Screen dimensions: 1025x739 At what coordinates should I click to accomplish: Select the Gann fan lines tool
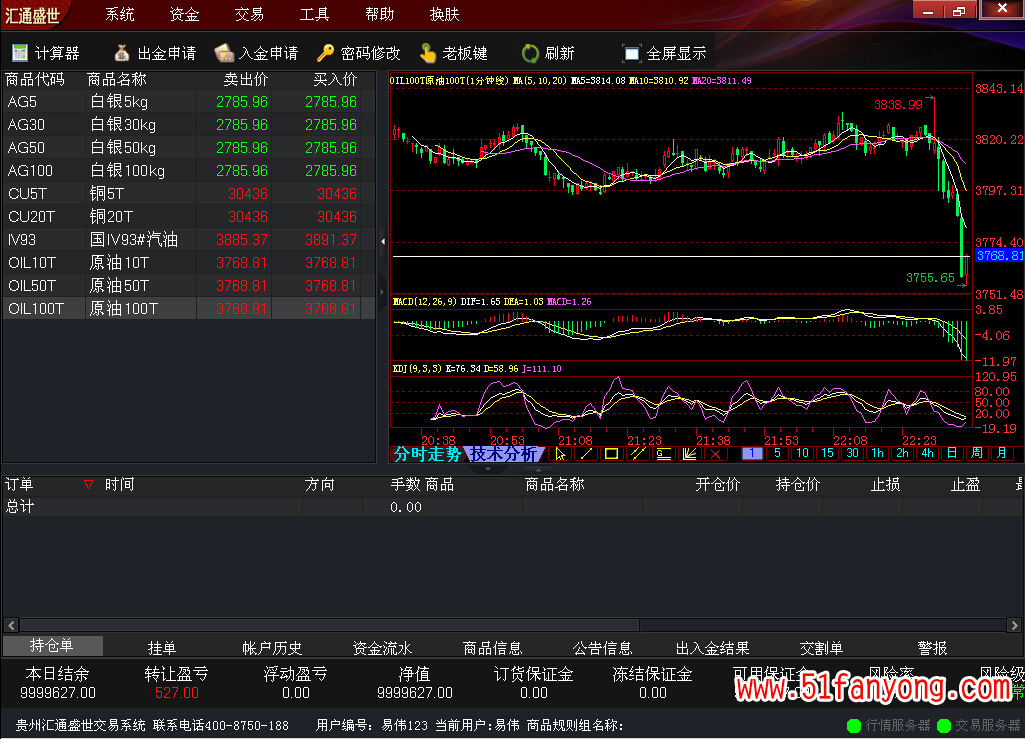(689, 454)
